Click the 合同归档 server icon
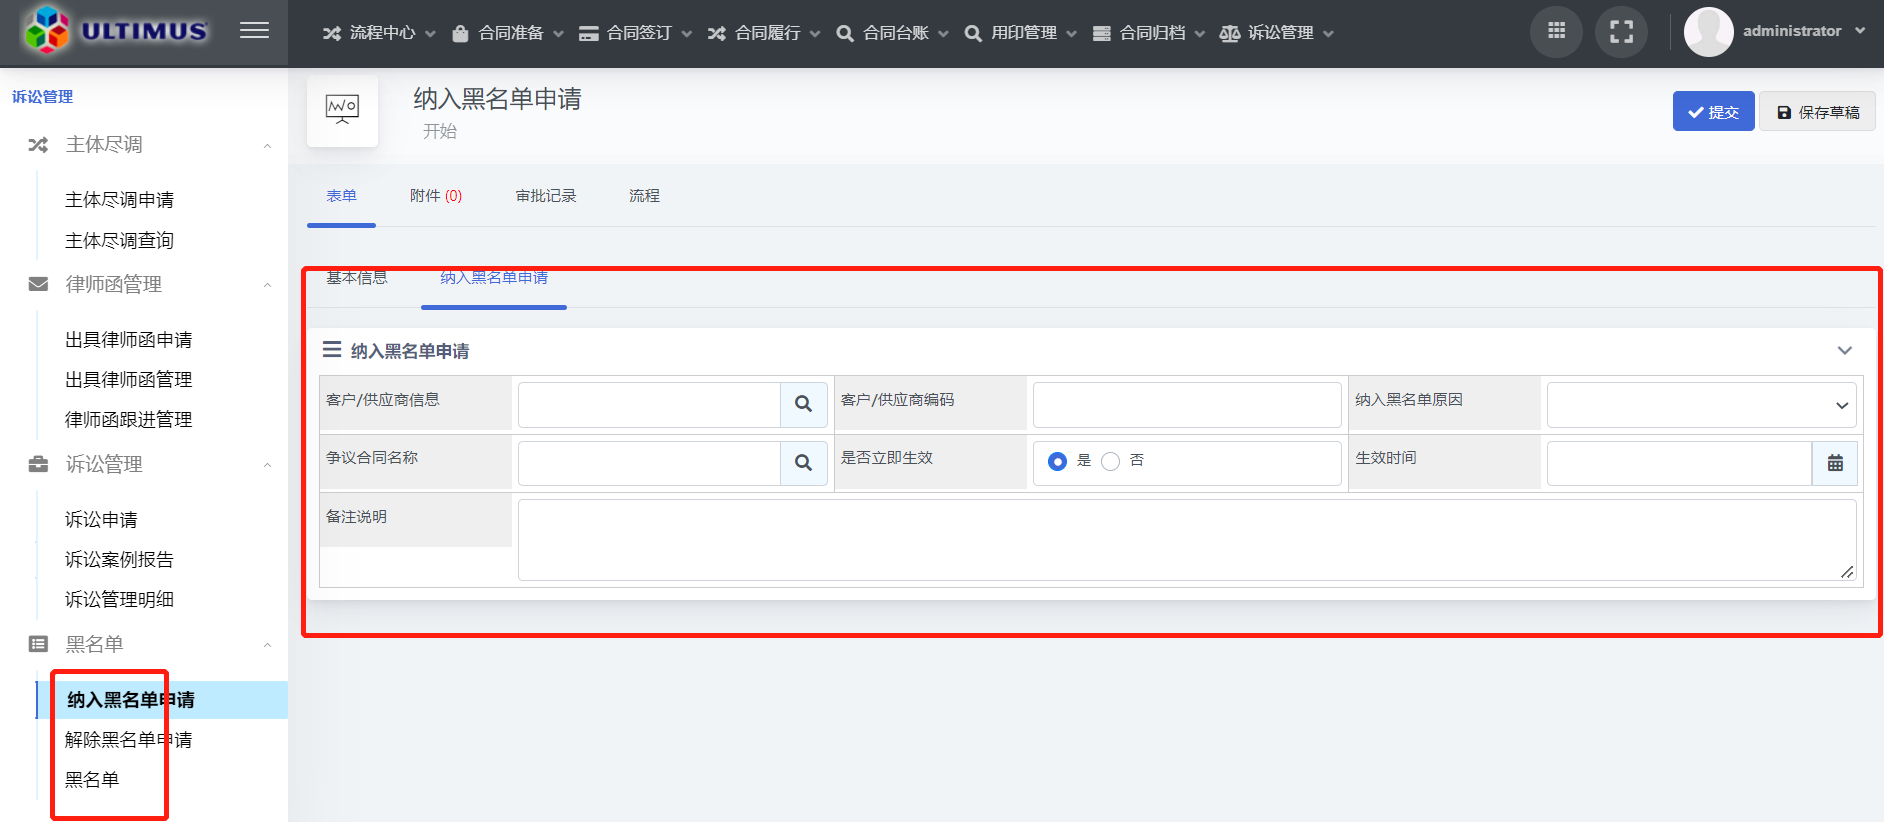Image resolution: width=1884 pixels, height=822 pixels. [1102, 33]
